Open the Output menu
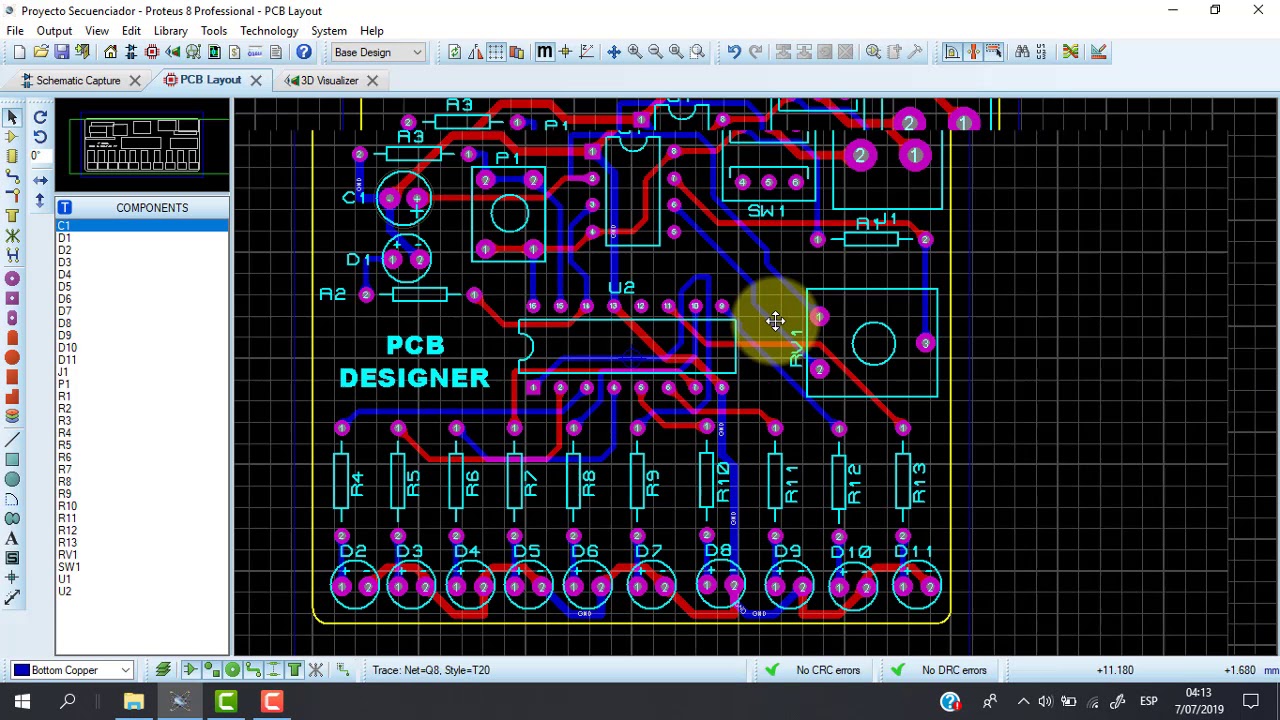This screenshot has width=1280, height=720. (x=54, y=31)
